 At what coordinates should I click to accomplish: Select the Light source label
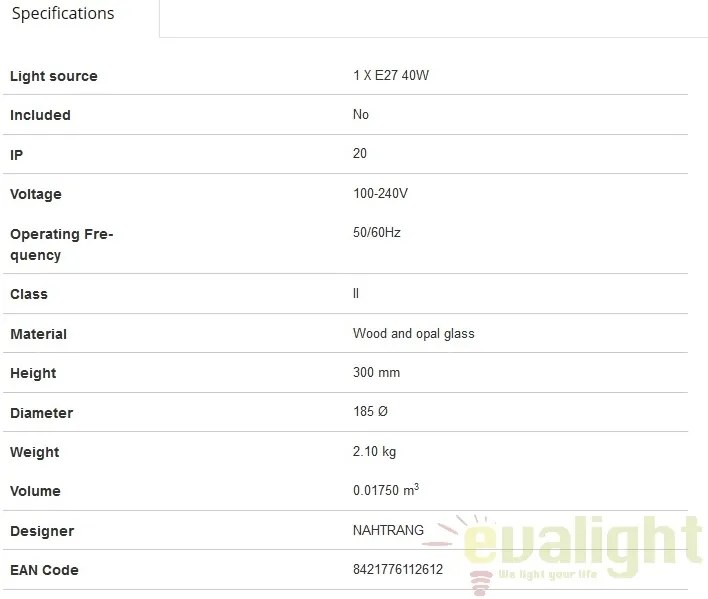(x=54, y=76)
